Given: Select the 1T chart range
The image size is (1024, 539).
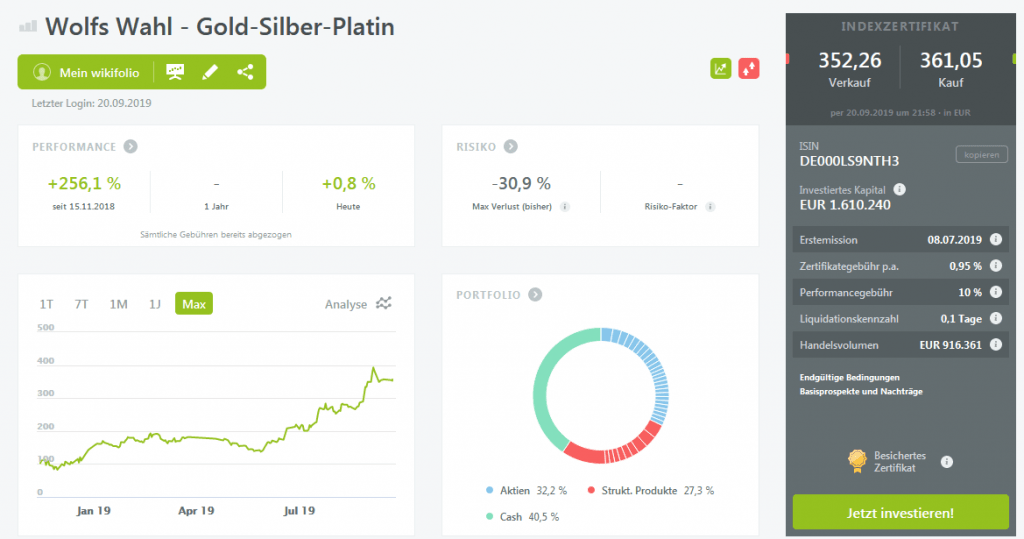Looking at the screenshot, I should pyautogui.click(x=47, y=304).
